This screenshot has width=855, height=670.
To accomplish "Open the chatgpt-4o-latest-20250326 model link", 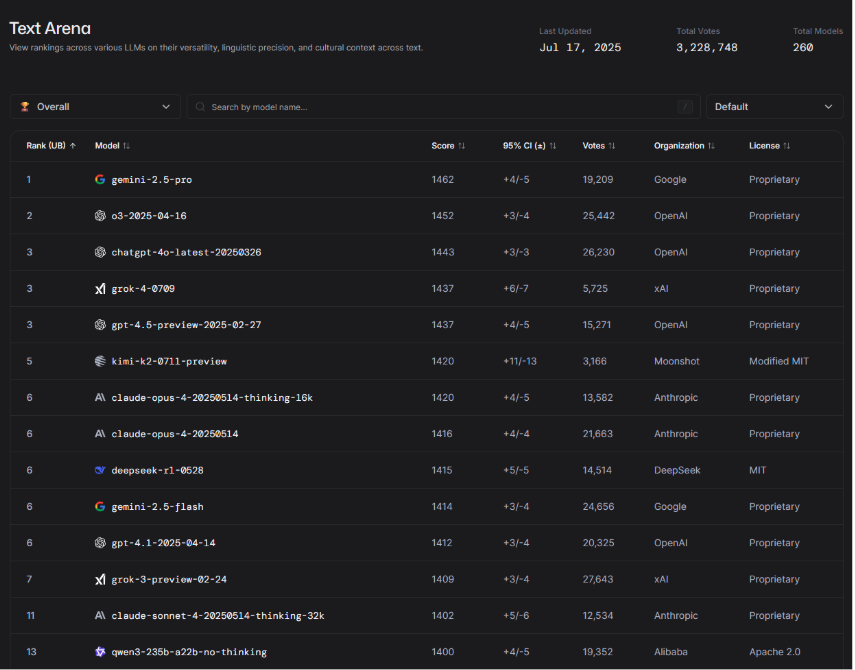I will [x=186, y=253].
